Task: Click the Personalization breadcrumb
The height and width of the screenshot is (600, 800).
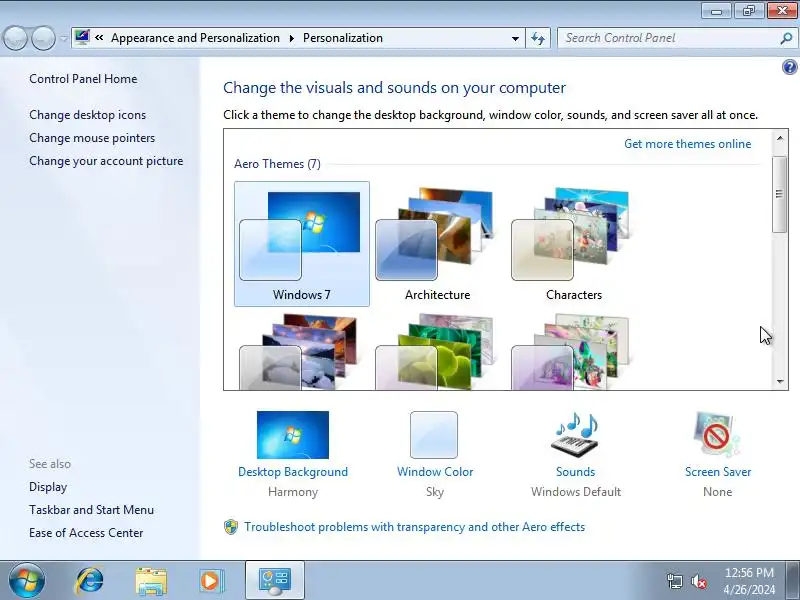Action: (x=342, y=38)
